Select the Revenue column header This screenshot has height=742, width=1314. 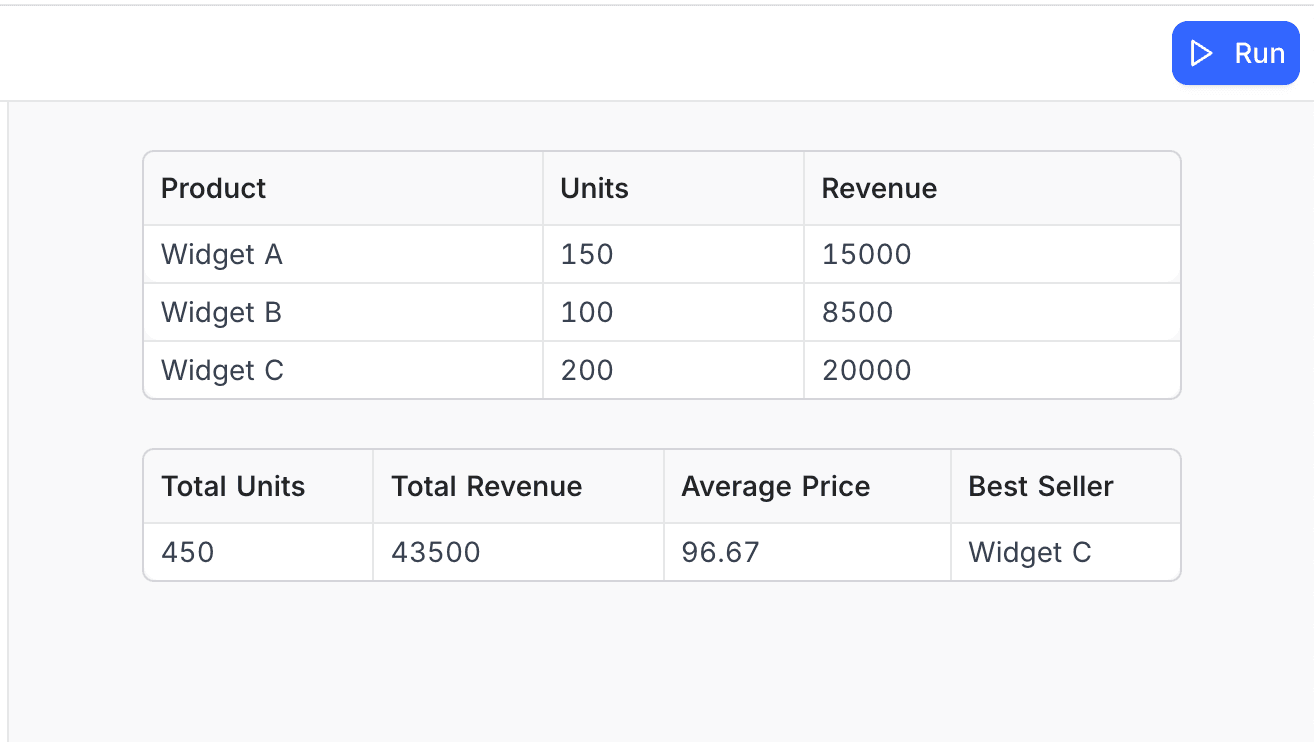tap(879, 188)
